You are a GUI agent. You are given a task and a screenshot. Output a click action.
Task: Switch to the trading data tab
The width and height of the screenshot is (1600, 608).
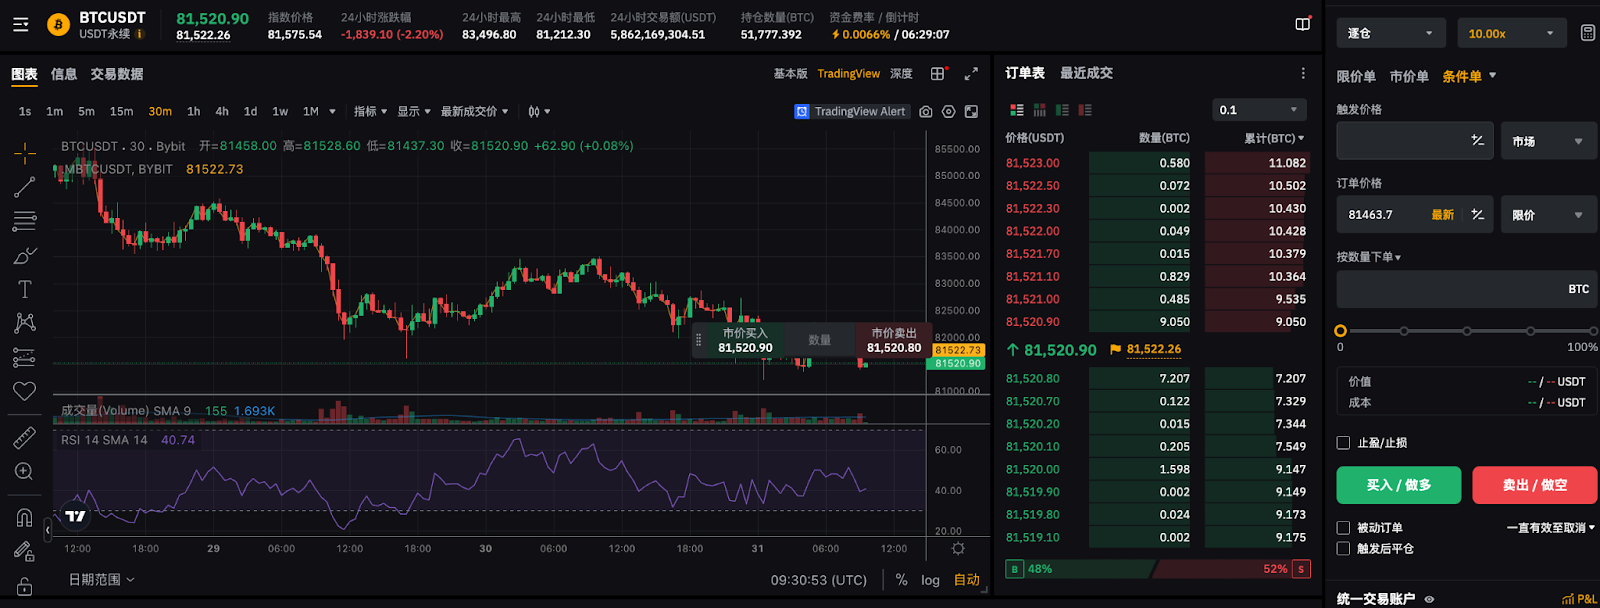117,74
